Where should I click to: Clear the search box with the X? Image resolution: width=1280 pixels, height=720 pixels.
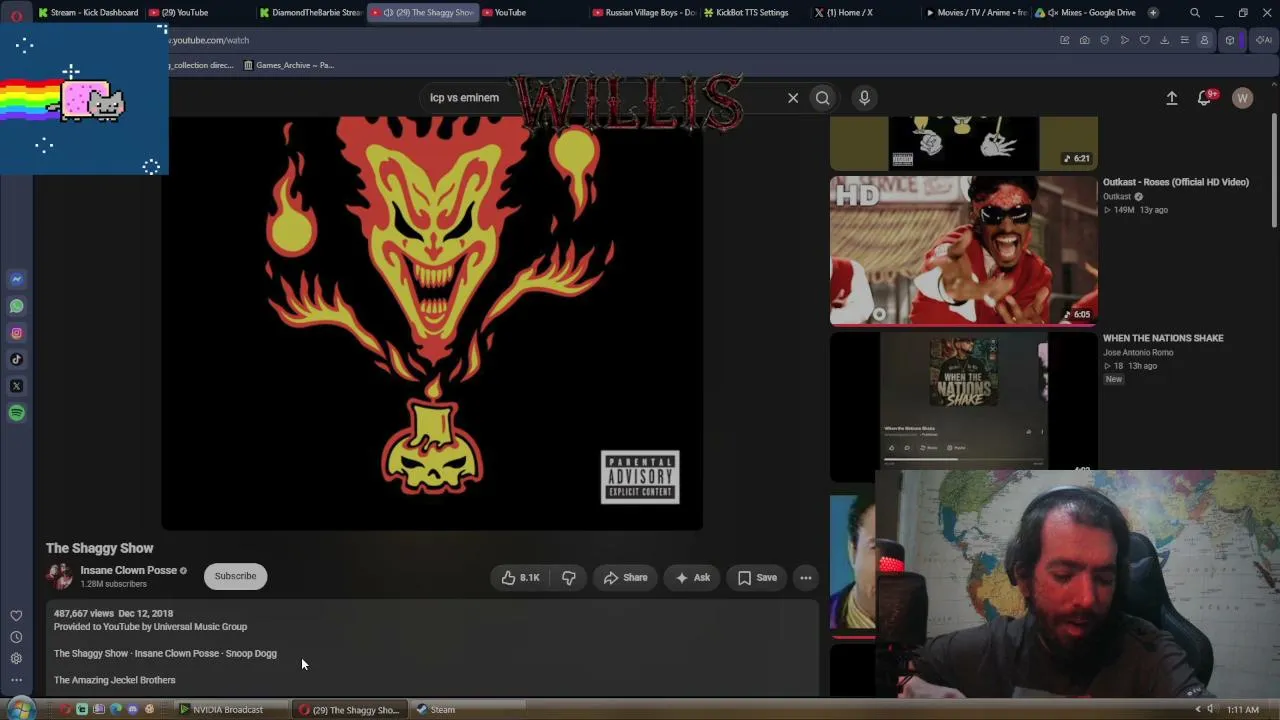pos(793,98)
